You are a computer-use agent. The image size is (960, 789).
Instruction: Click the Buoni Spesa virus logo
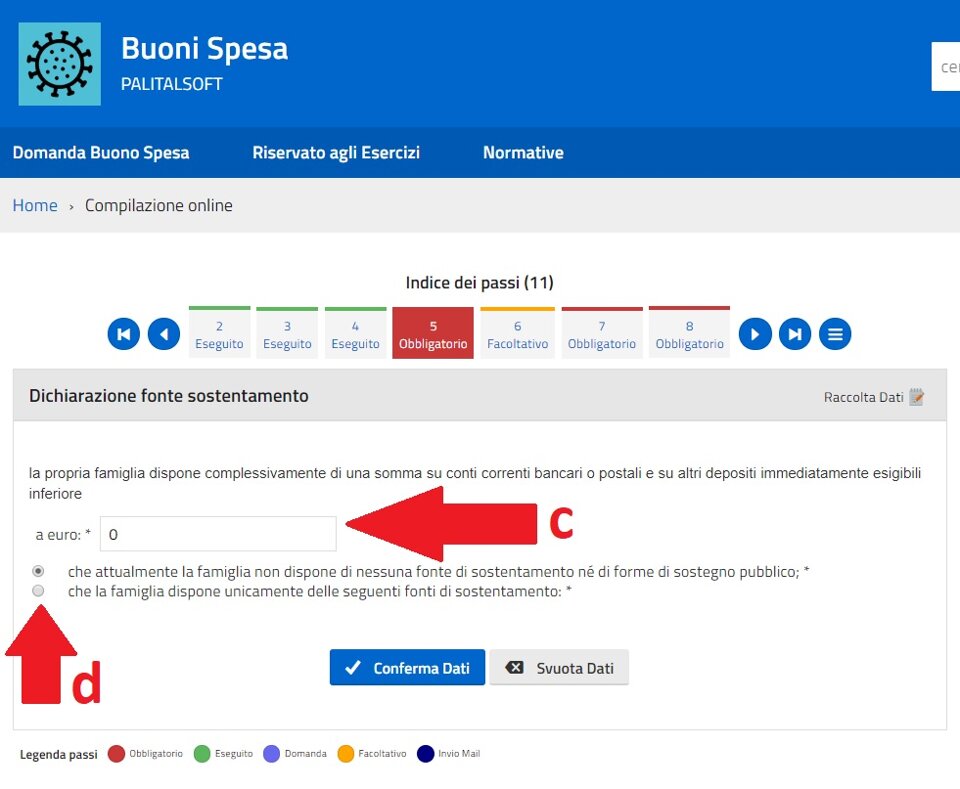coord(59,64)
